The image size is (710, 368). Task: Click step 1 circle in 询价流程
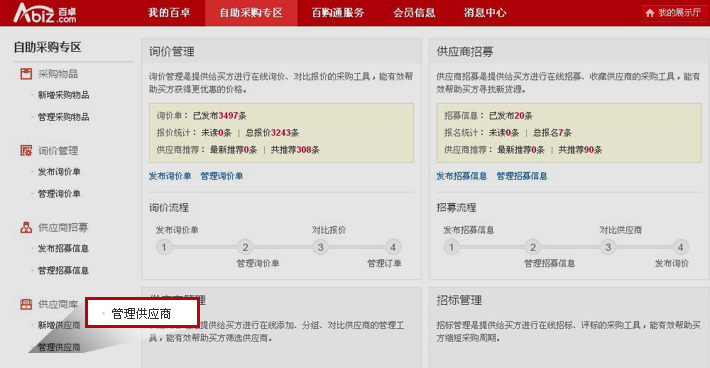pyautogui.click(x=164, y=247)
